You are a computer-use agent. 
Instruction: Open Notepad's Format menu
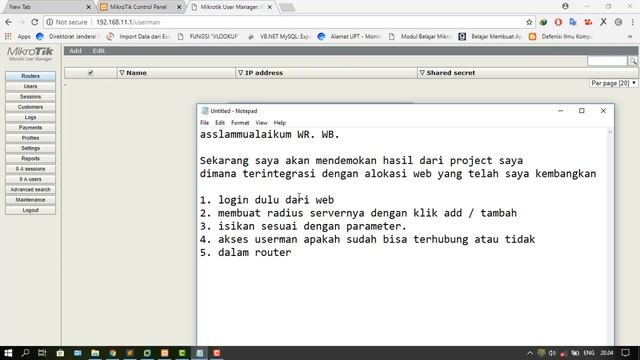pos(240,122)
